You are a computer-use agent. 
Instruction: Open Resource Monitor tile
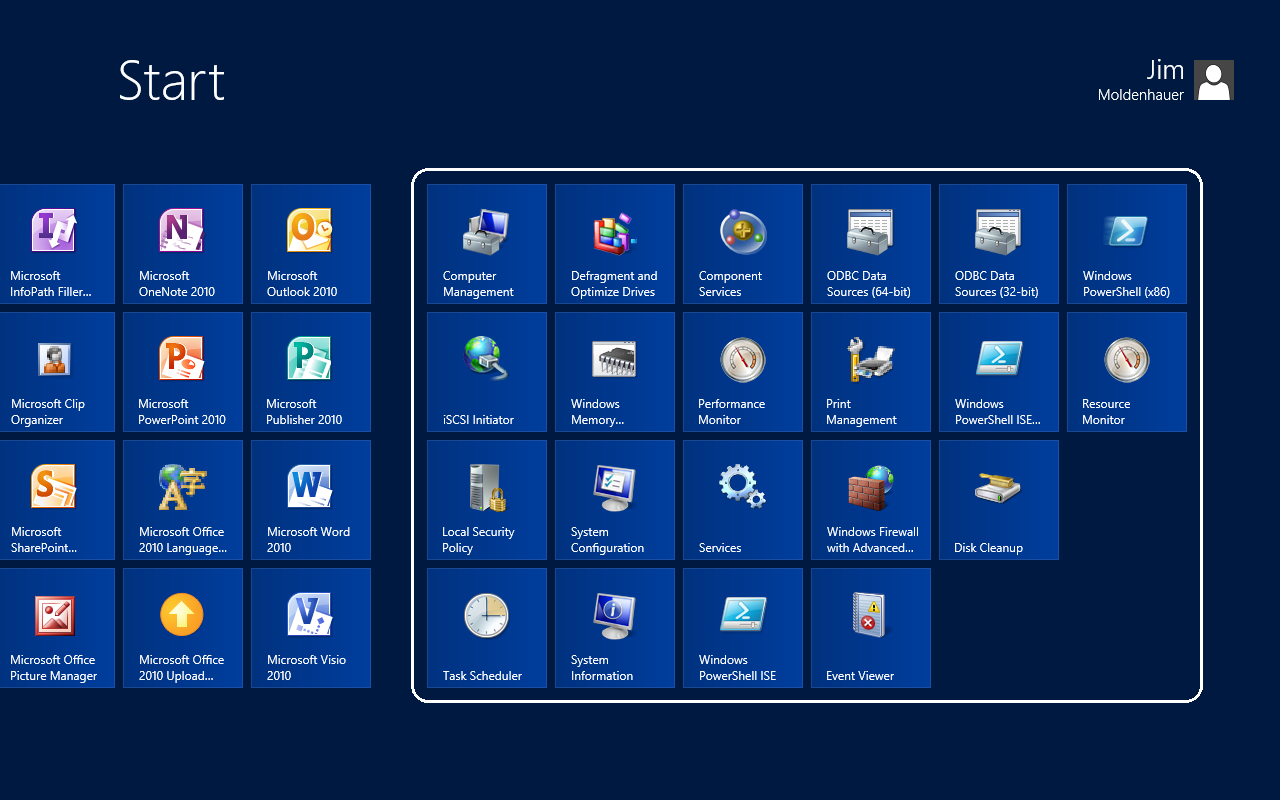pyautogui.click(x=1127, y=372)
